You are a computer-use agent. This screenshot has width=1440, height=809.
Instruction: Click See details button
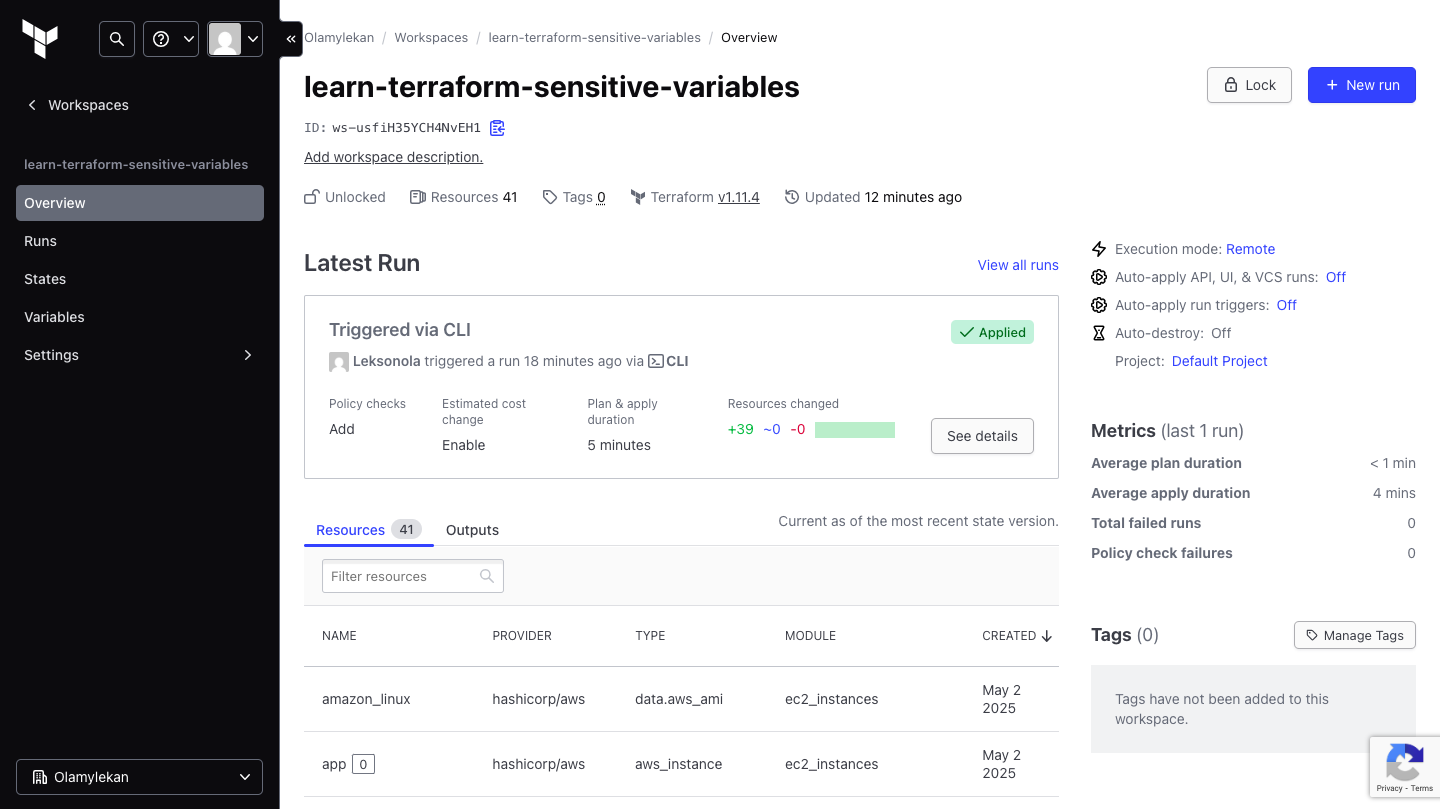coord(982,436)
